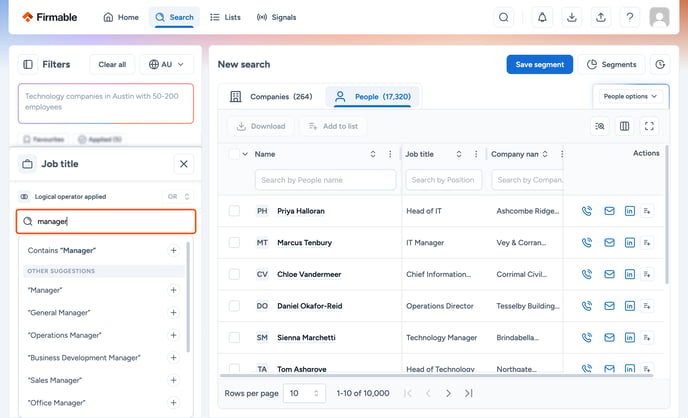Click Clear all filters button
This screenshot has width=688, height=418.
[112, 64]
